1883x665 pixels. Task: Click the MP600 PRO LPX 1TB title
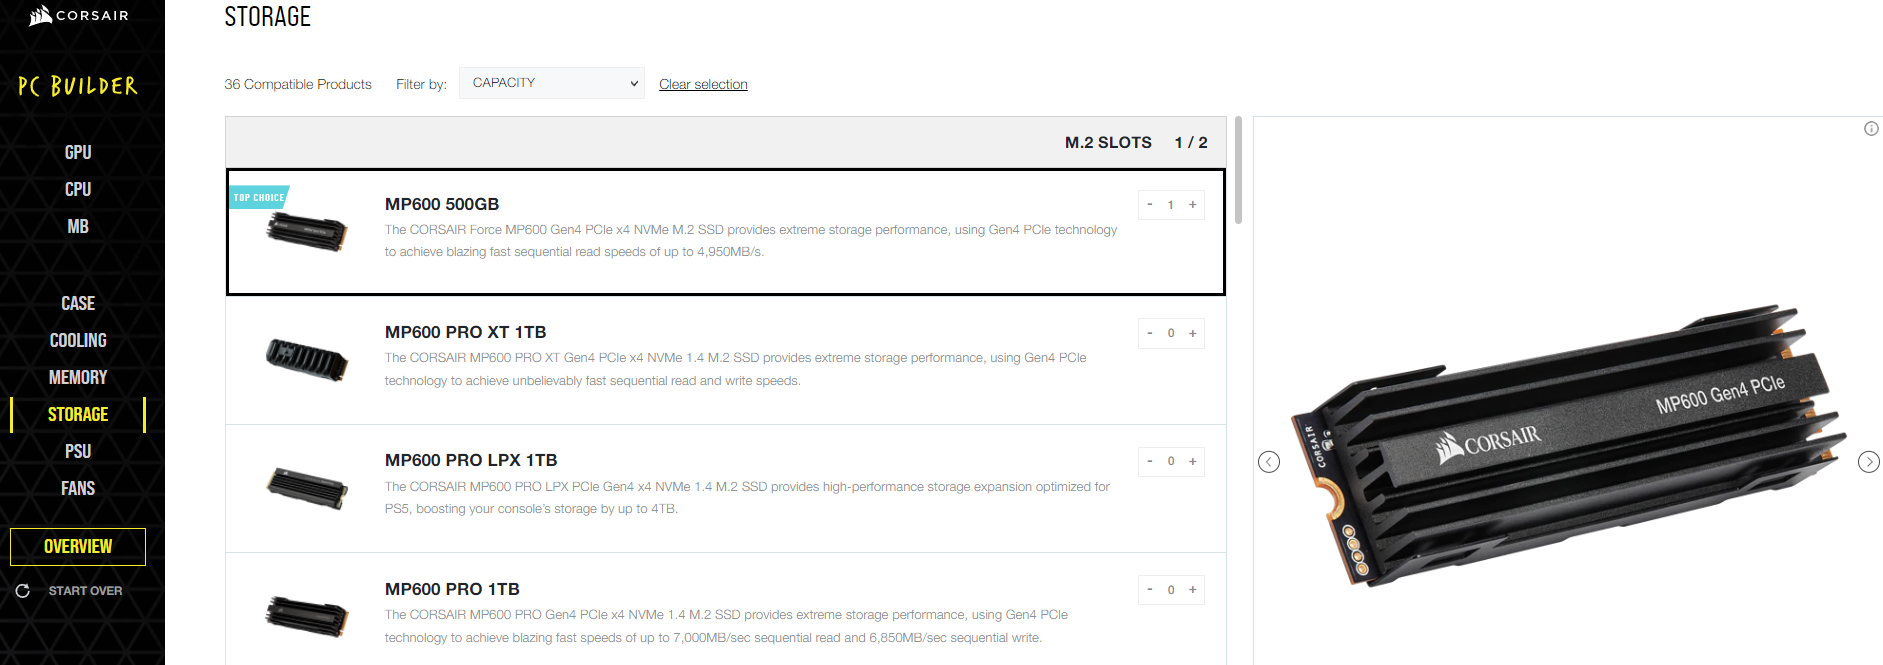[x=471, y=460]
